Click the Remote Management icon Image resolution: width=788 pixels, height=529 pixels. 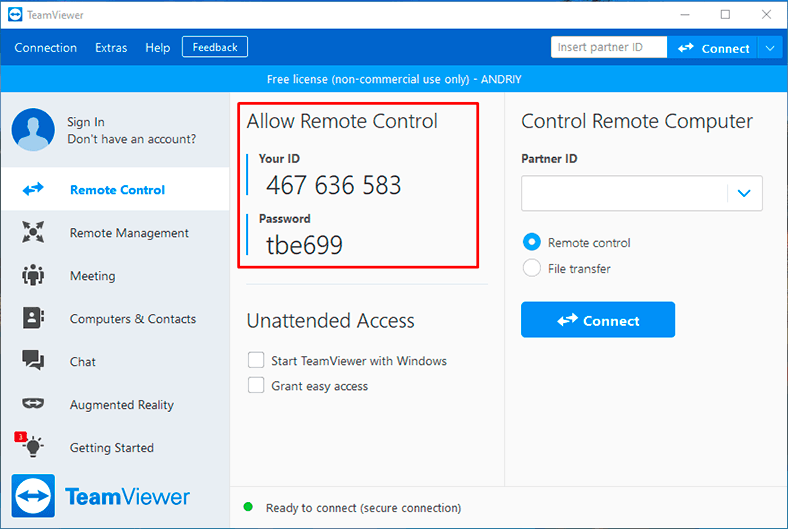[33, 232]
